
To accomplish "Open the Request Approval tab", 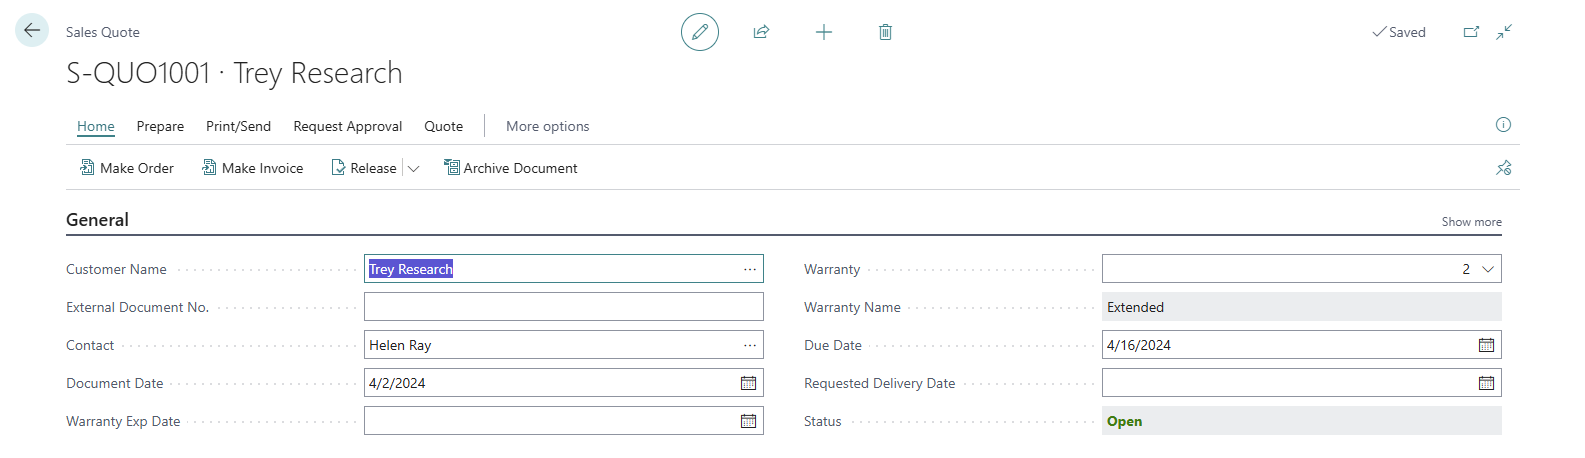I will click(x=348, y=126).
